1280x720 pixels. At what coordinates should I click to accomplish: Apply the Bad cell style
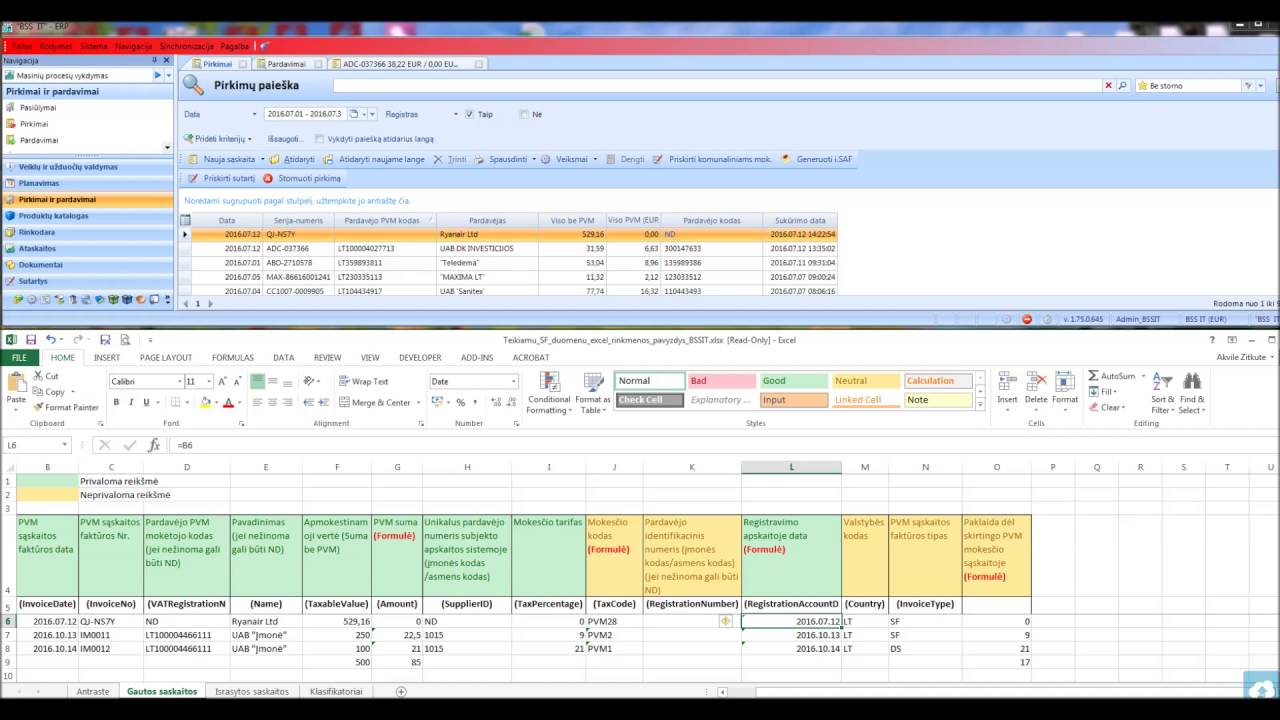coord(721,381)
